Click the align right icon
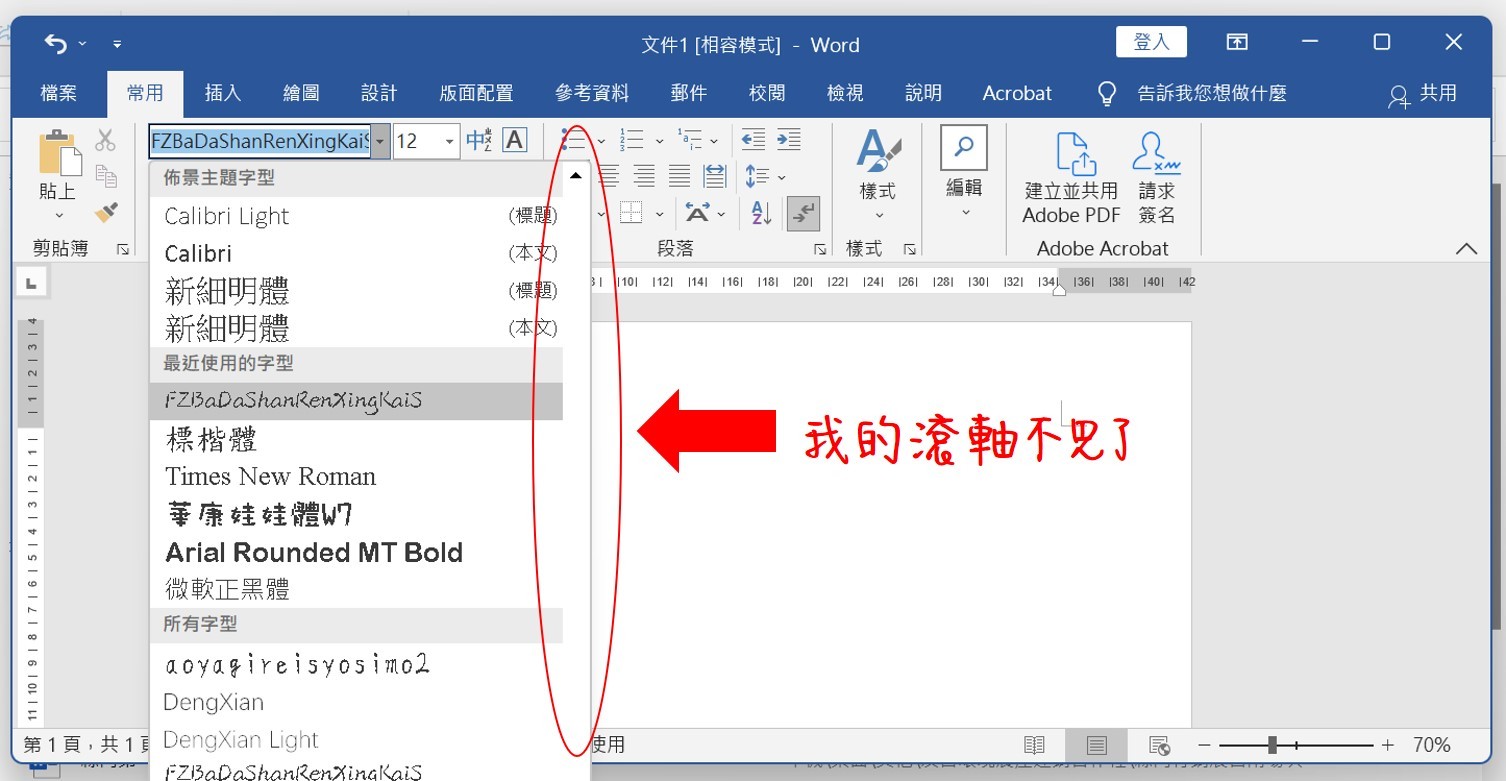The image size is (1506, 781). pos(644,177)
